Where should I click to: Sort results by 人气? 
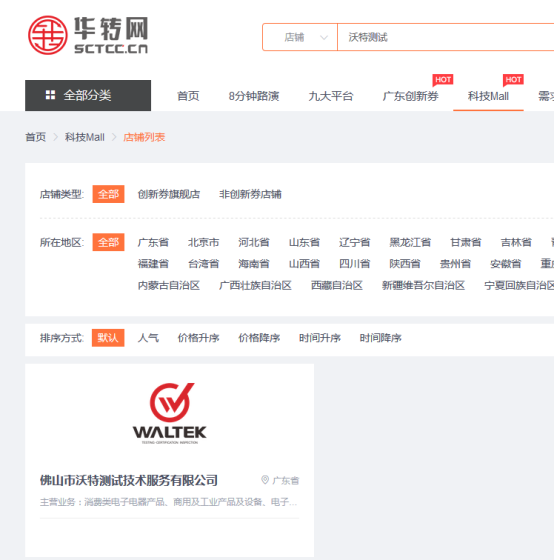148,338
